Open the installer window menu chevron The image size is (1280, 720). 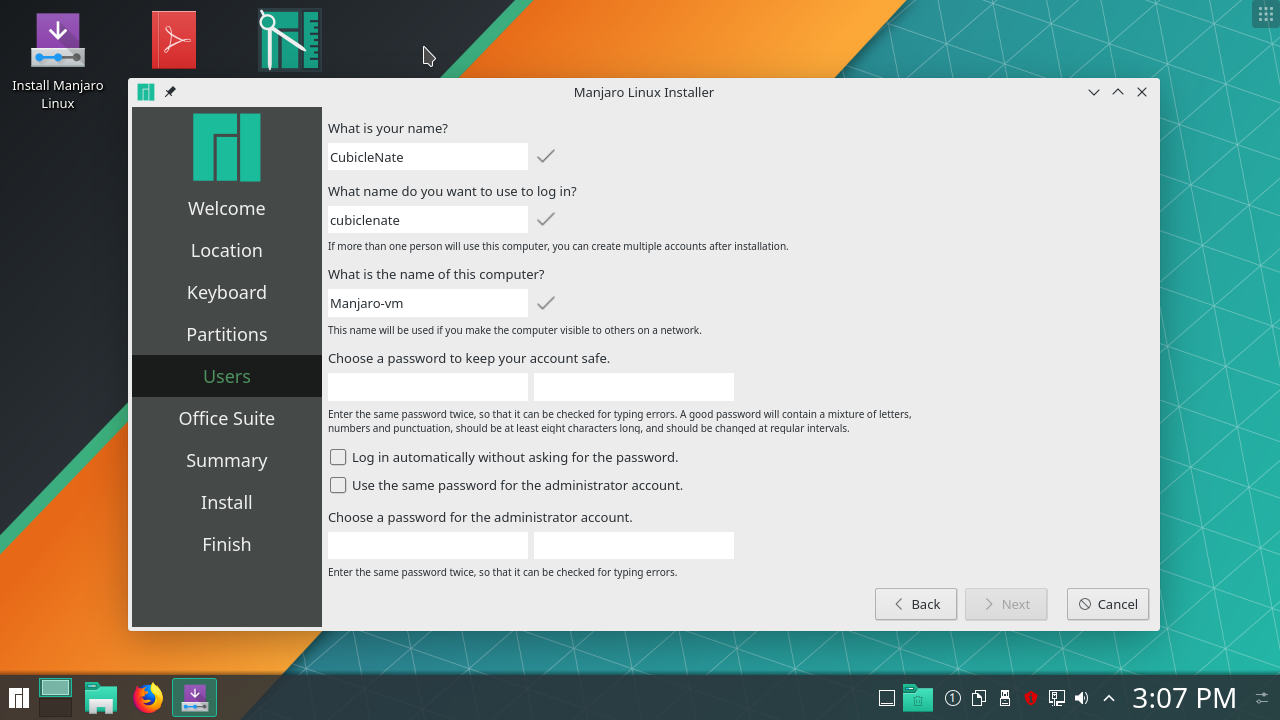tap(1094, 91)
